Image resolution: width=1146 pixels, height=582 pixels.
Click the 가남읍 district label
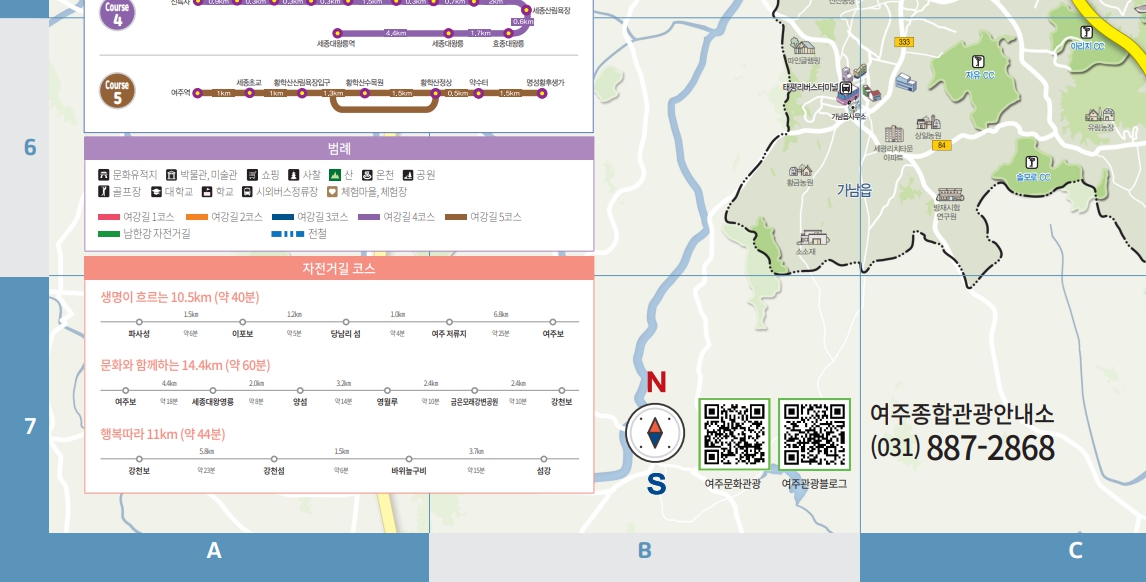854,190
